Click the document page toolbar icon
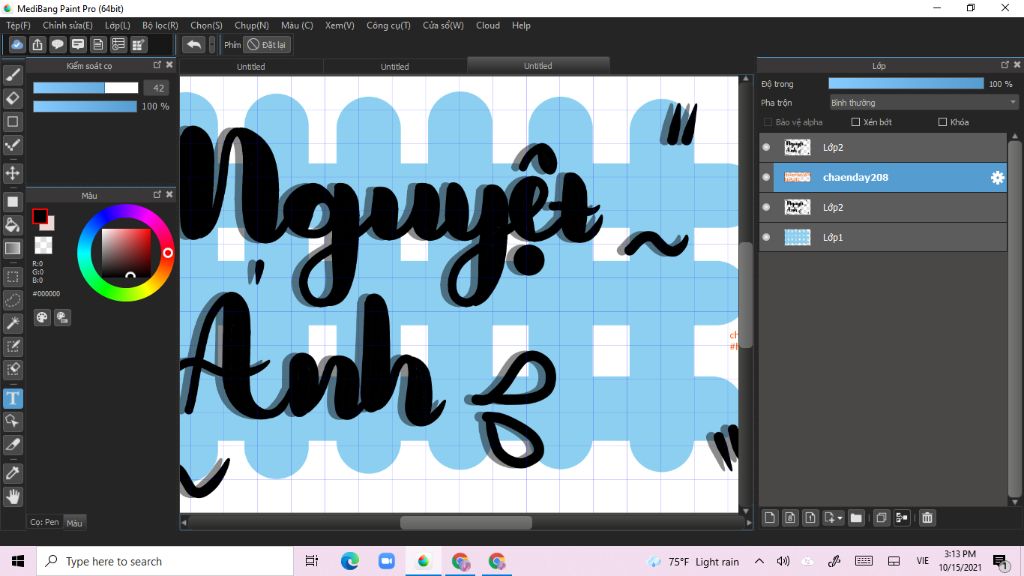This screenshot has height=576, width=1024. click(98, 44)
